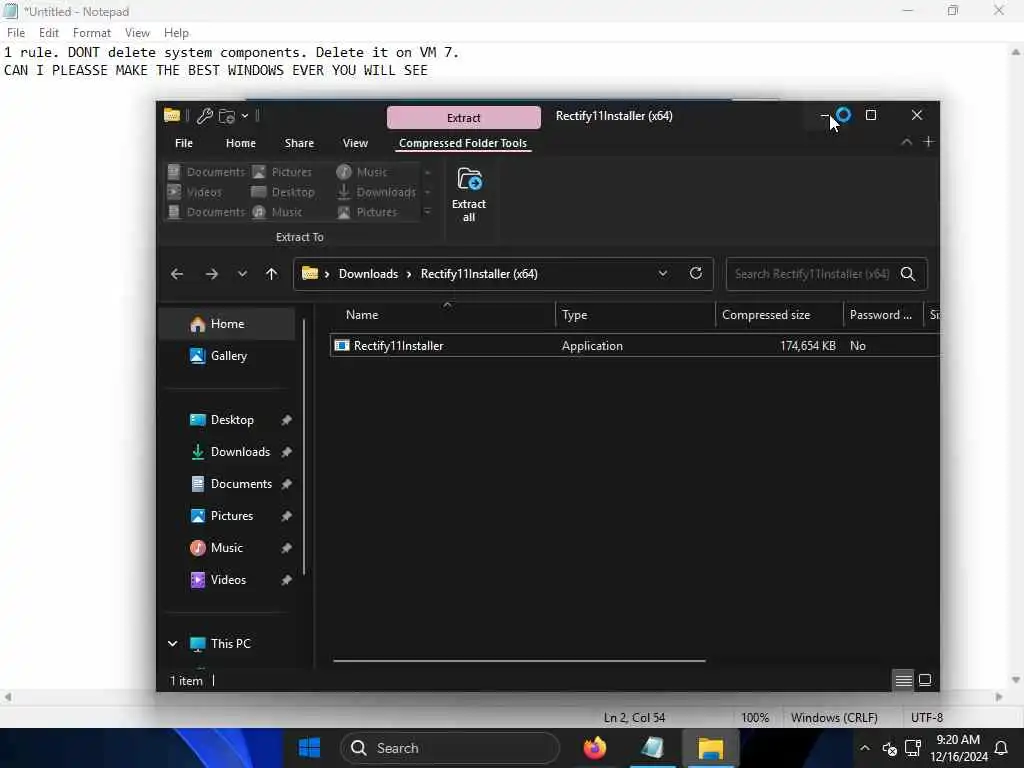Click the Extract all button
This screenshot has width=1024, height=768.
click(x=469, y=195)
